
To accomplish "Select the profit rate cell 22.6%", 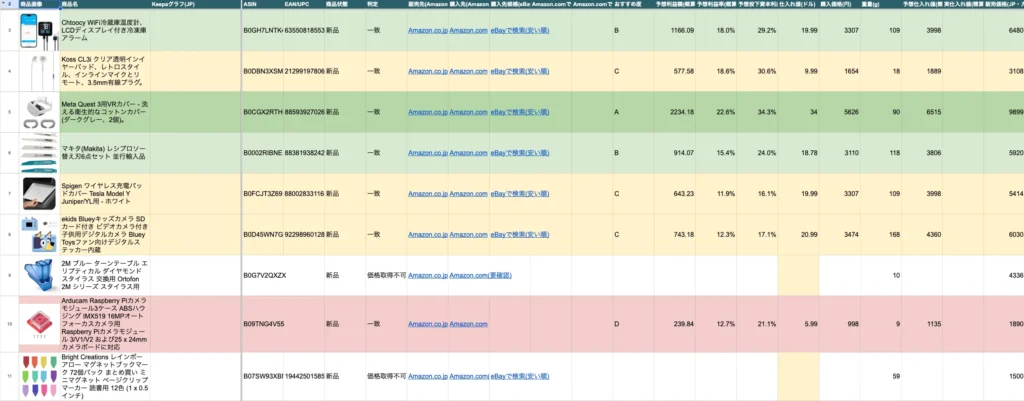I will click(716, 112).
